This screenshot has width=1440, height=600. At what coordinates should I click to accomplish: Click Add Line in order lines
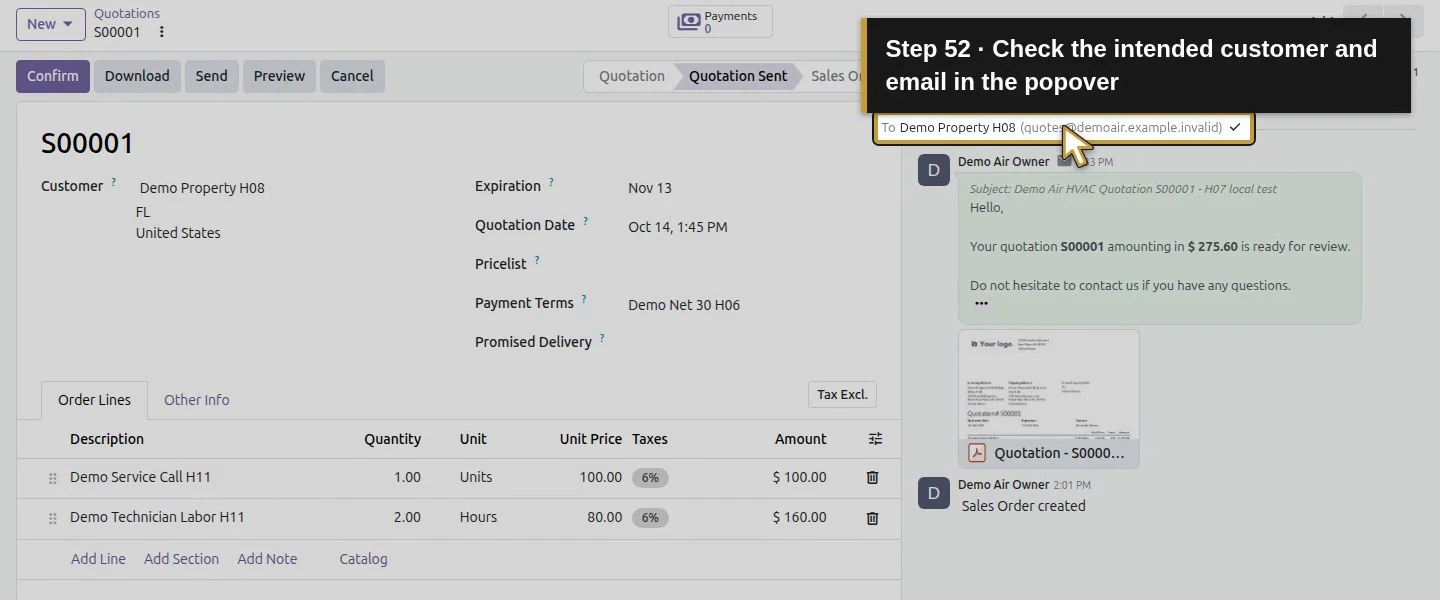pos(98,559)
